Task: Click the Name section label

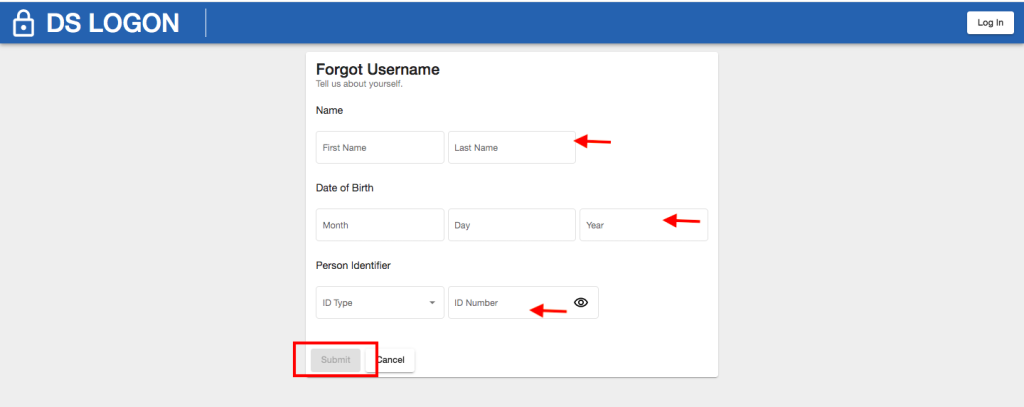Action: click(330, 110)
